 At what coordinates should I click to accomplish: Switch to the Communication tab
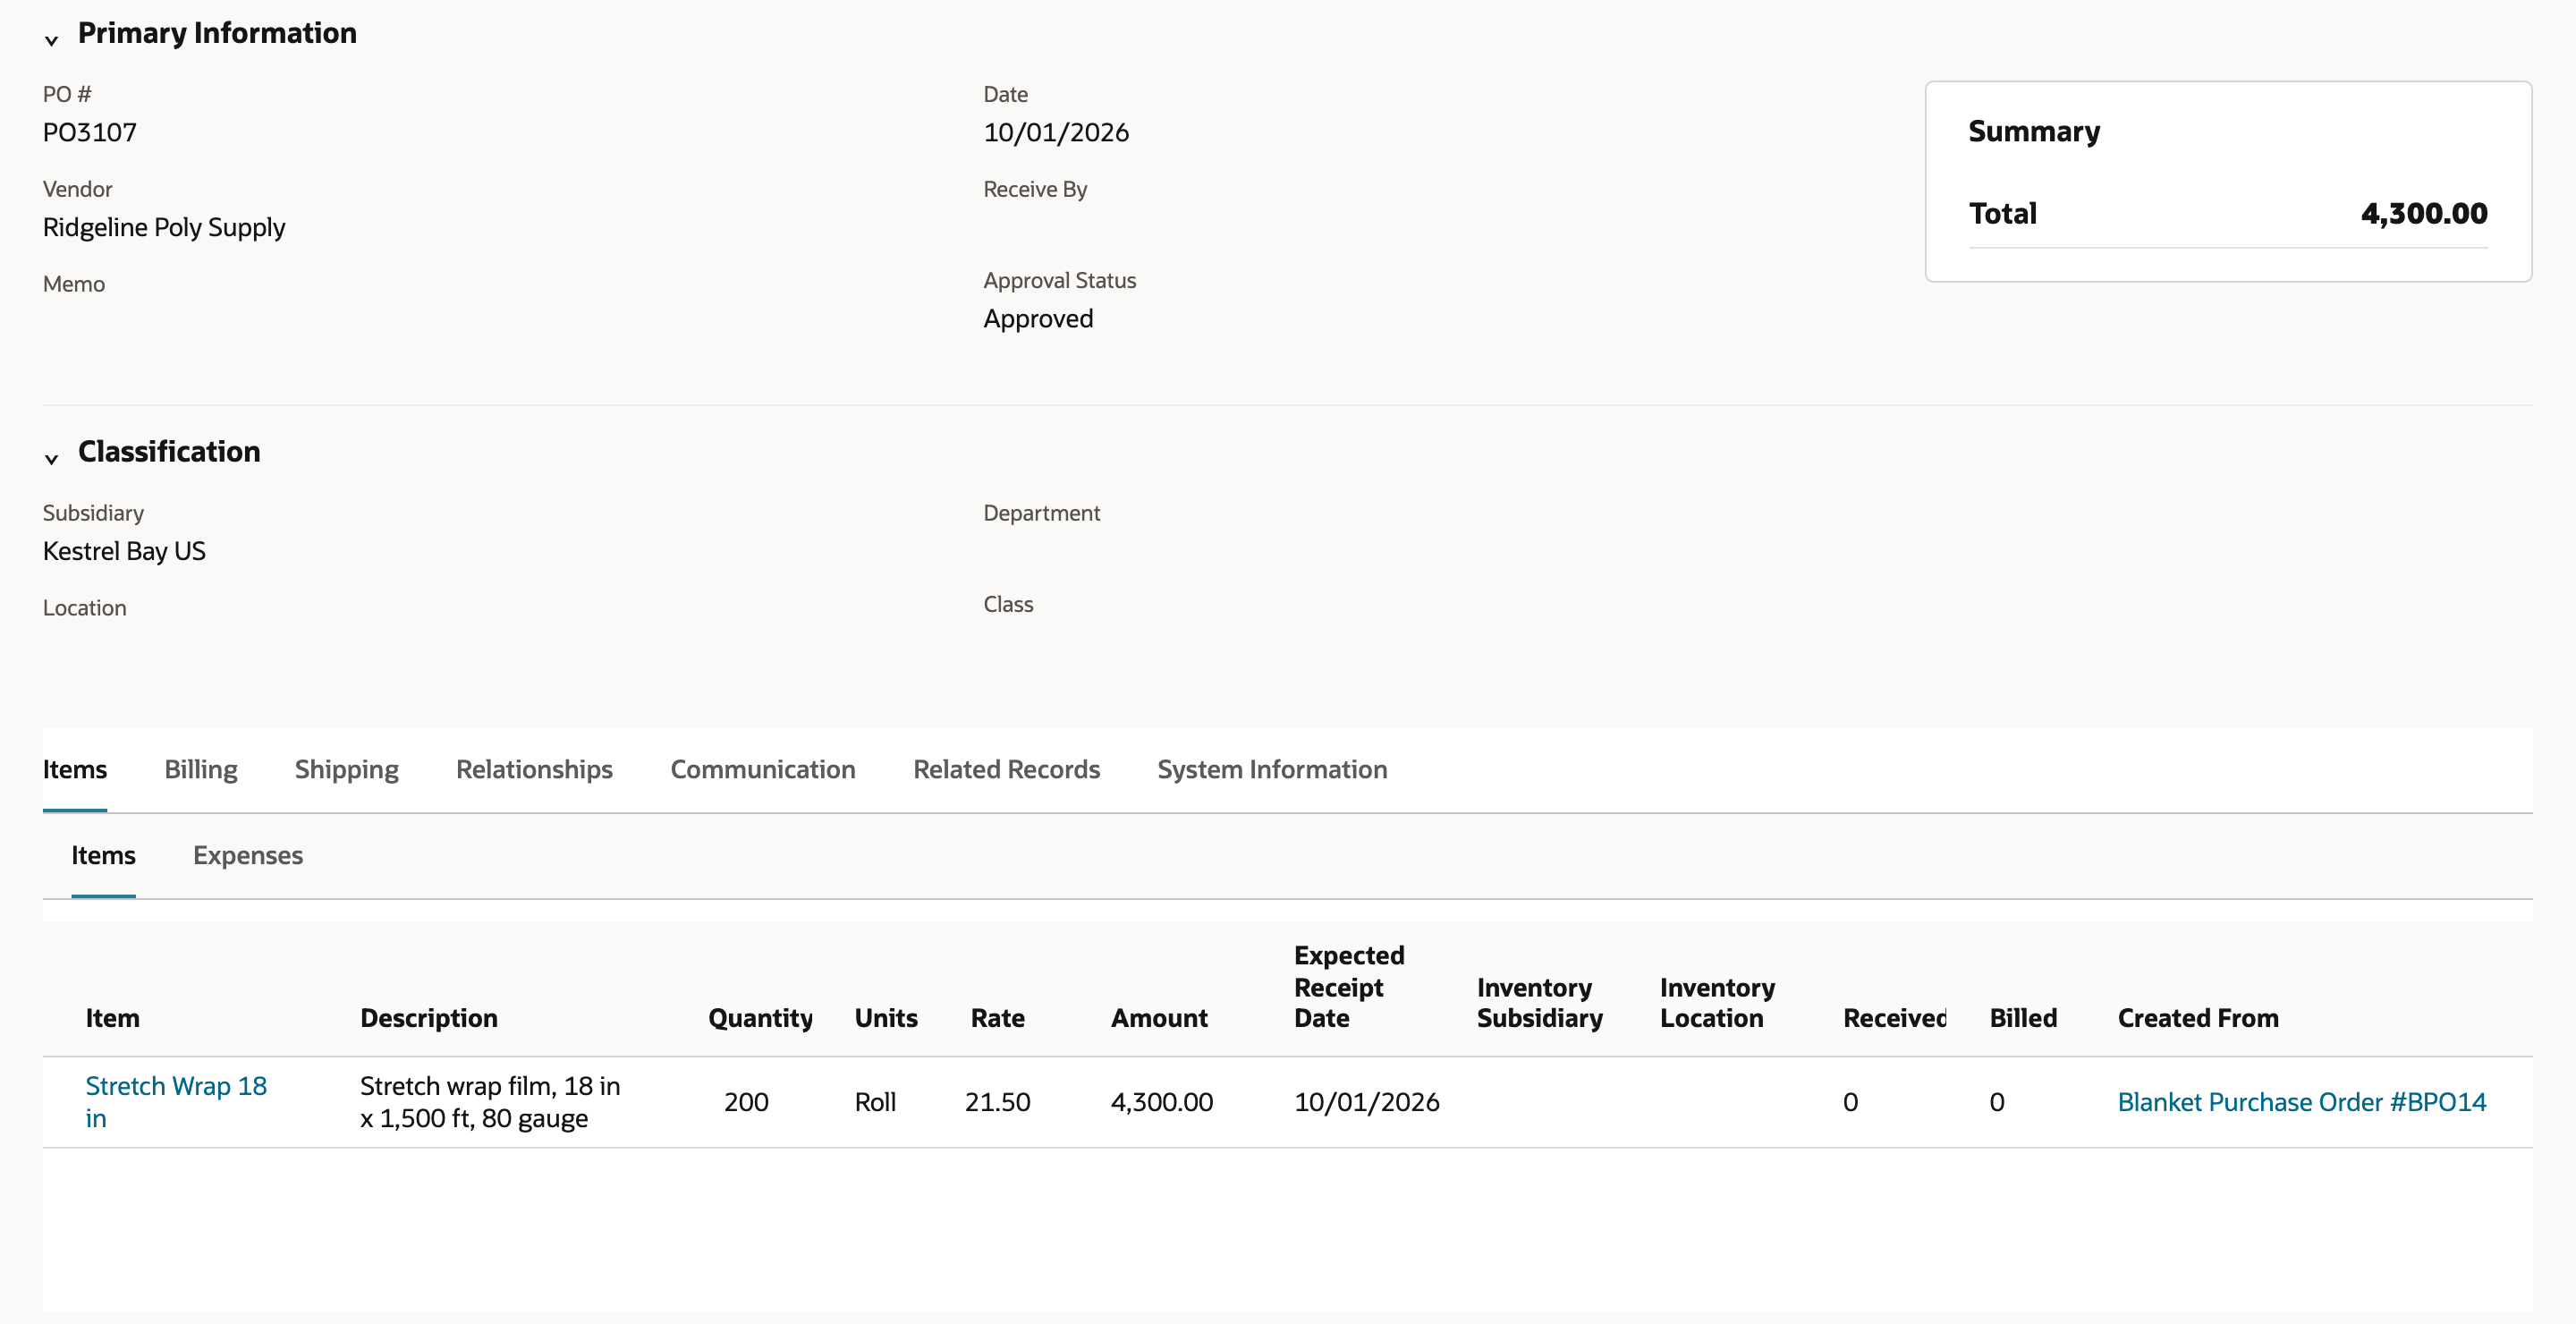tap(763, 769)
